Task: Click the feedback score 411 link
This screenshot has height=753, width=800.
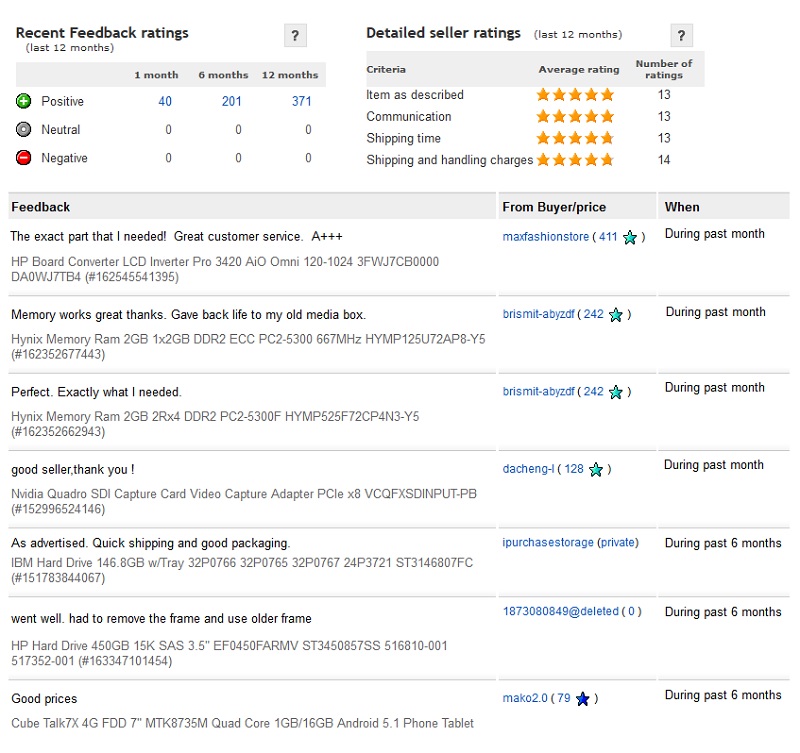Action: 608,237
